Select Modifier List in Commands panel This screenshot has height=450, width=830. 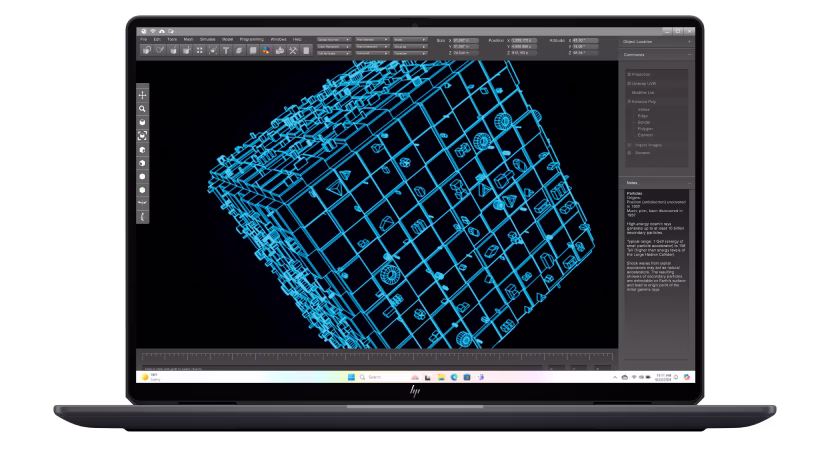pyautogui.click(x=643, y=93)
